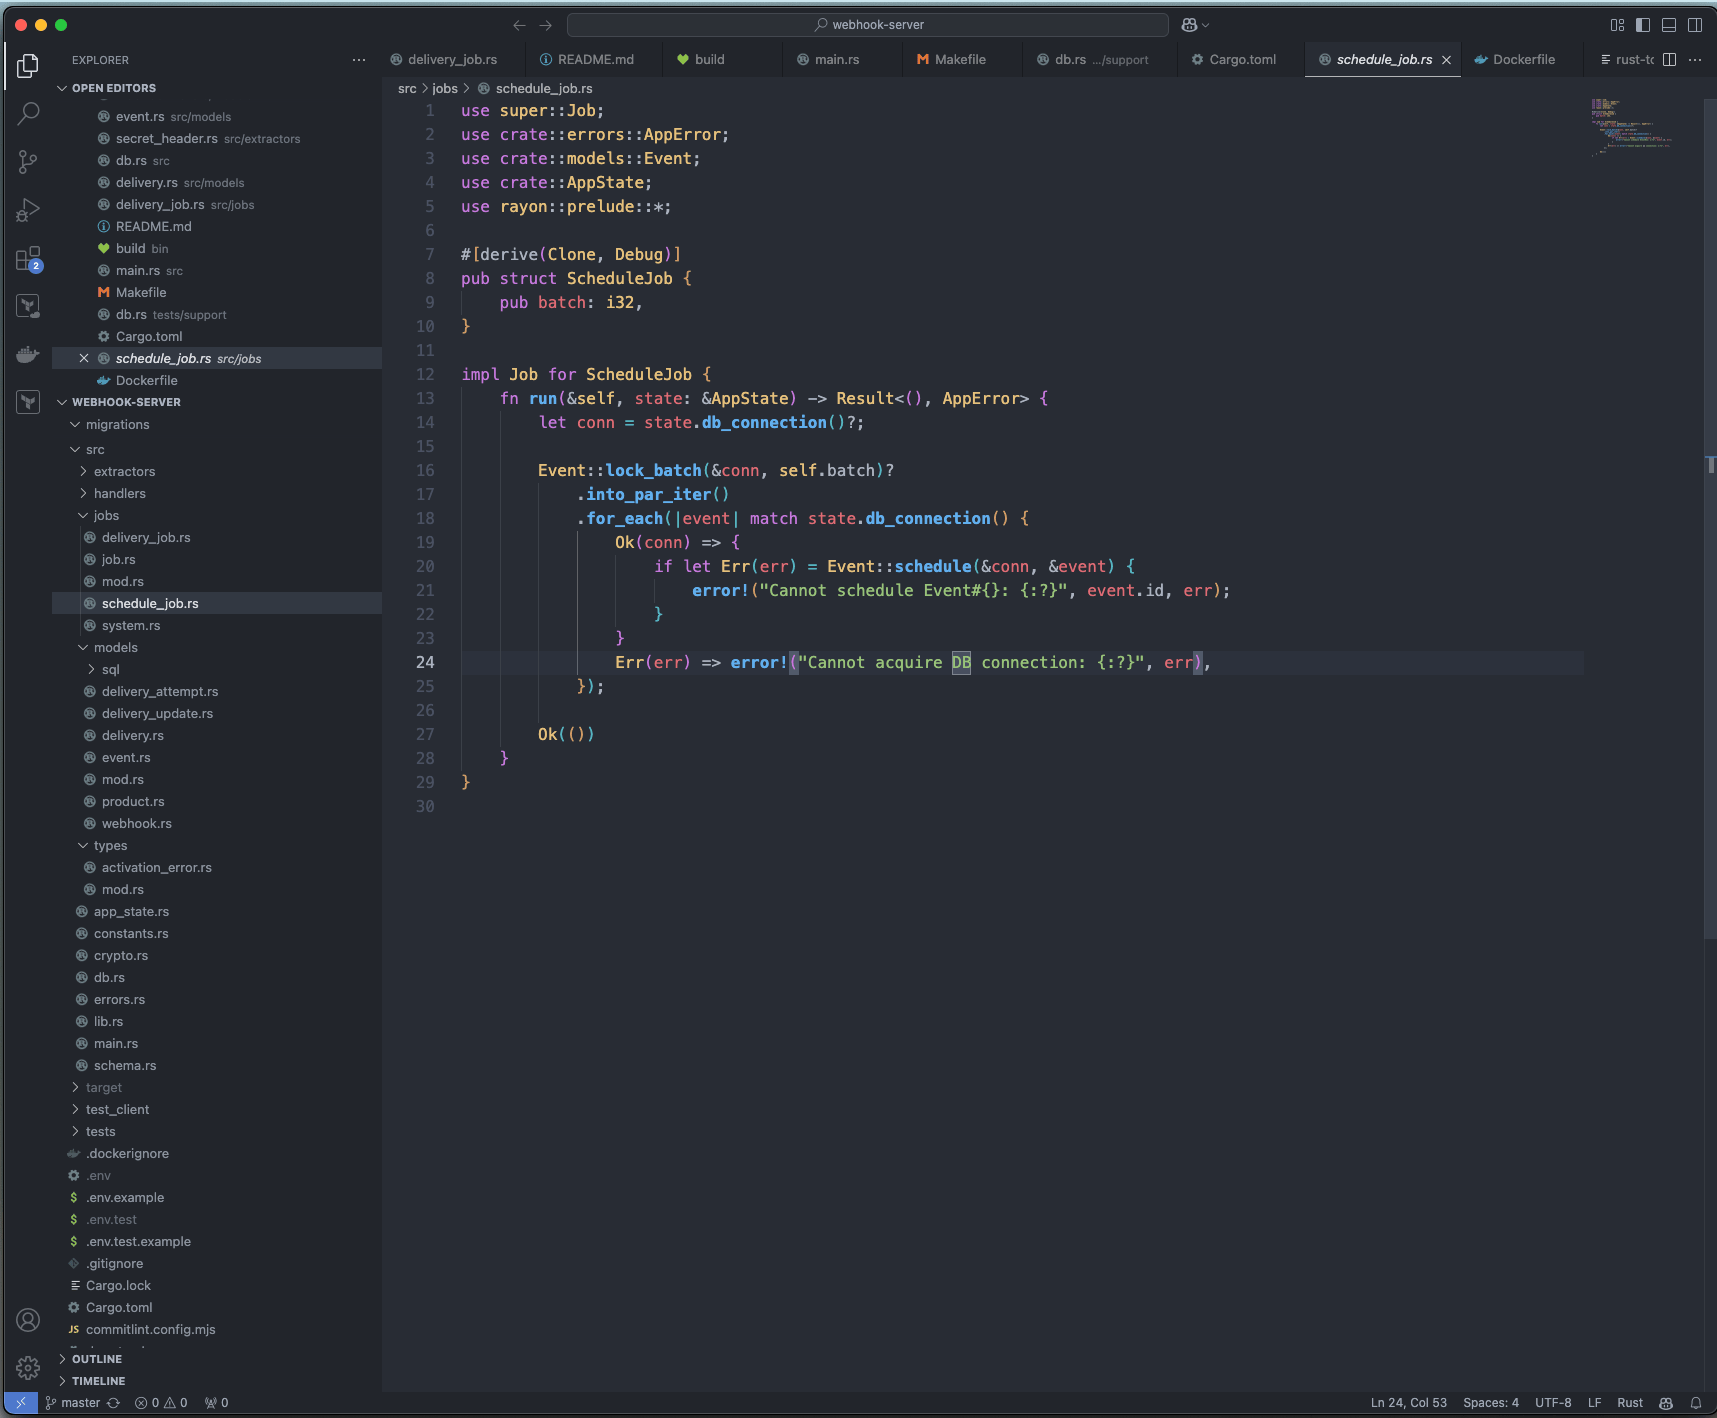Open app_state.rs in the file tree
The width and height of the screenshot is (1717, 1418).
click(x=131, y=911)
